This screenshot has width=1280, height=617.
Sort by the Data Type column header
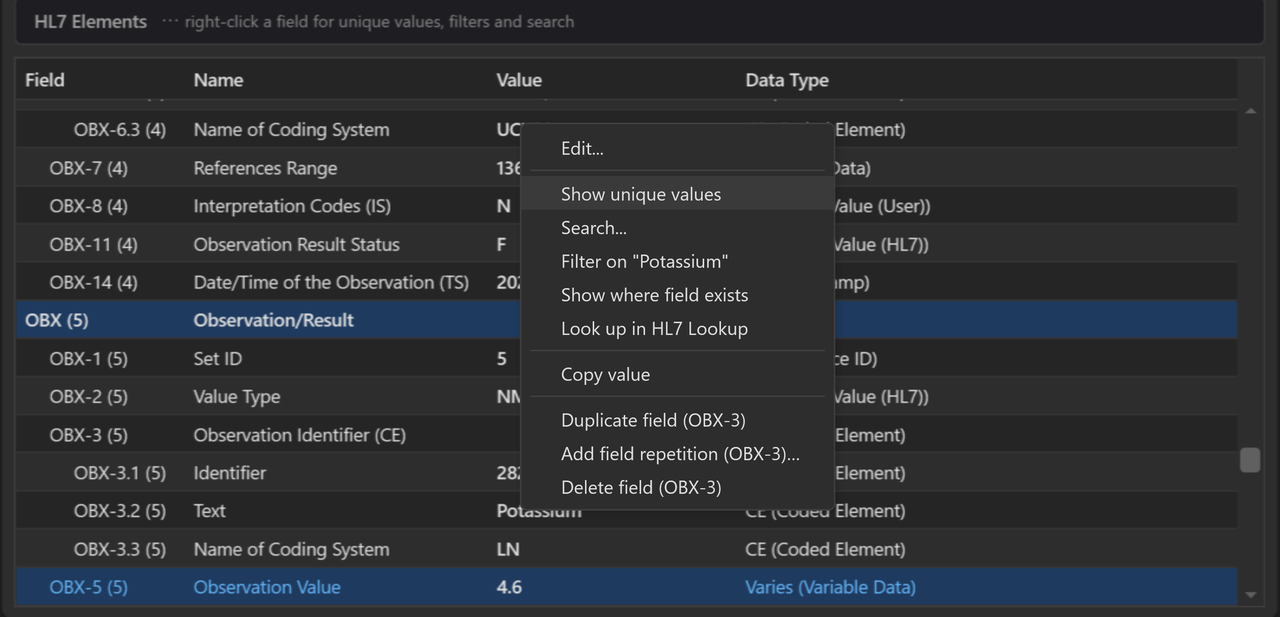click(787, 80)
